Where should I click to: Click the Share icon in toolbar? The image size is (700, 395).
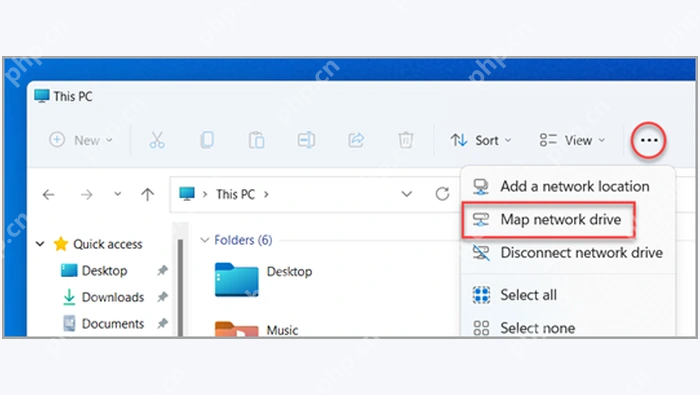(356, 140)
